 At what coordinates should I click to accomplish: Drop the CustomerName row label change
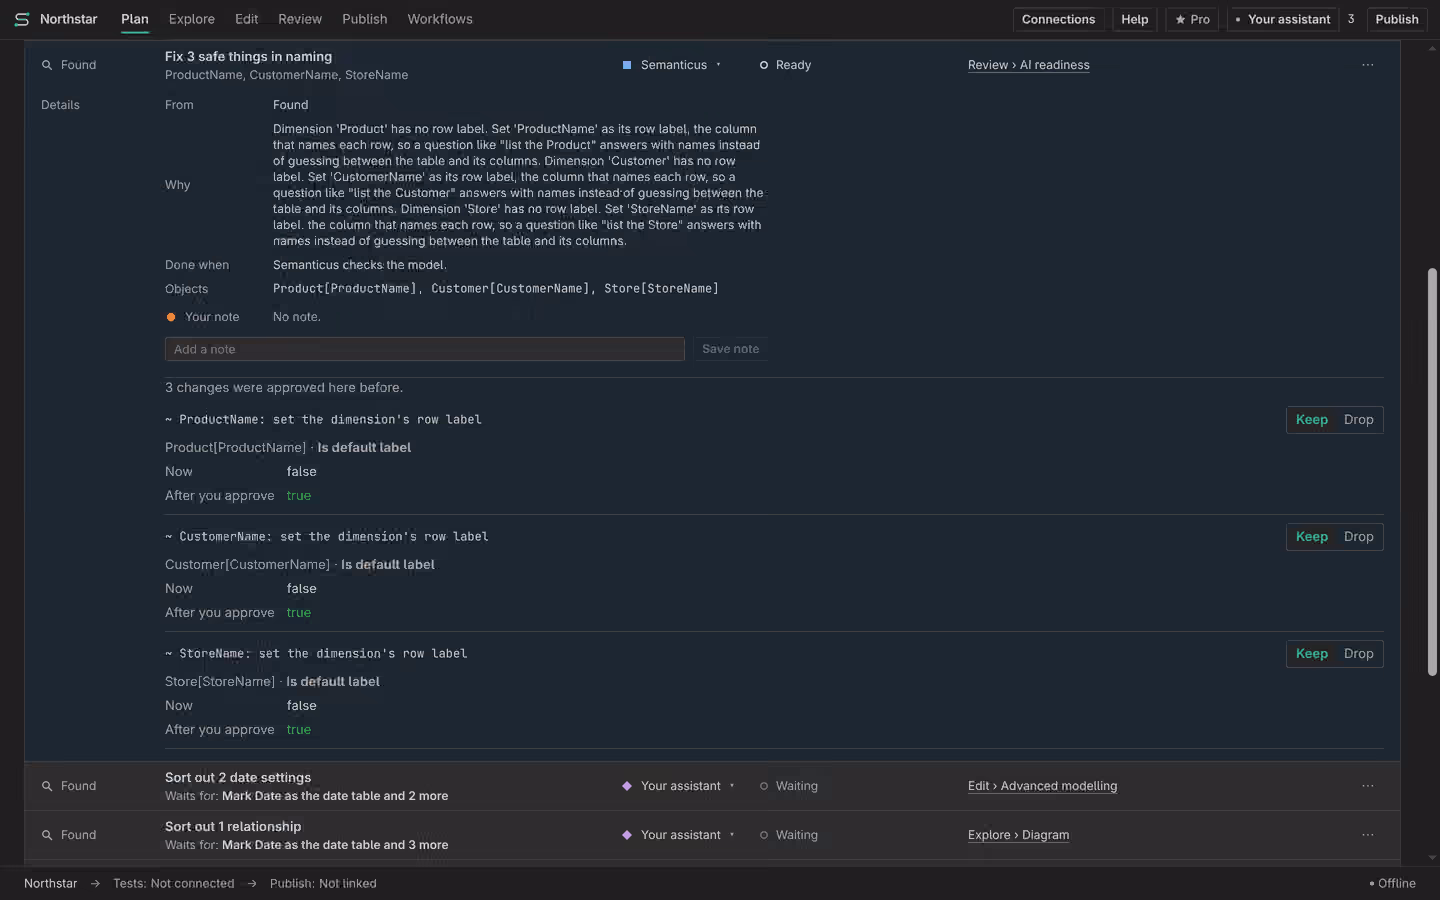[x=1358, y=537]
